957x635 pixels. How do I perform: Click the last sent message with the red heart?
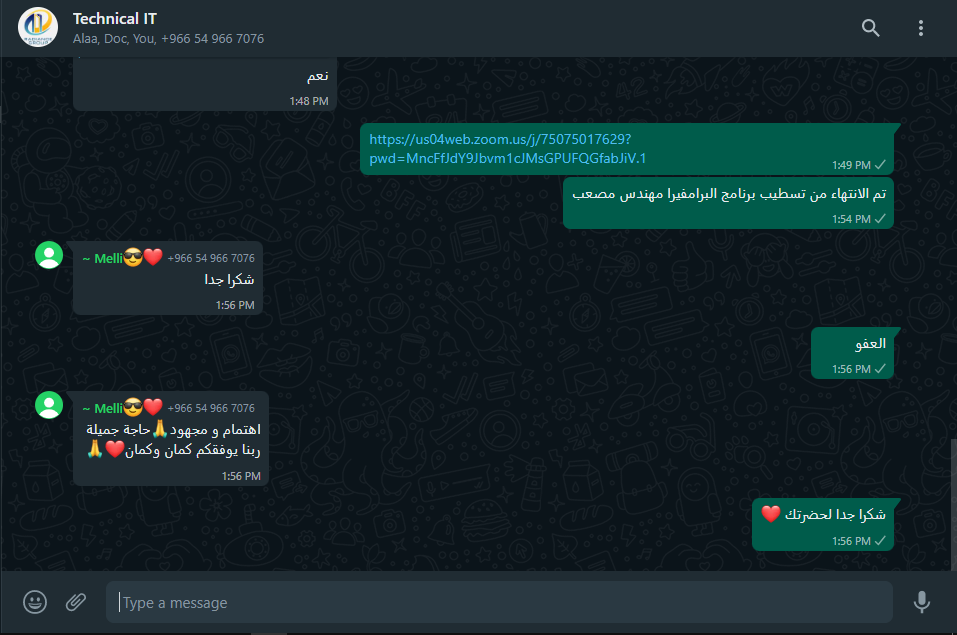pyautogui.click(x=823, y=524)
